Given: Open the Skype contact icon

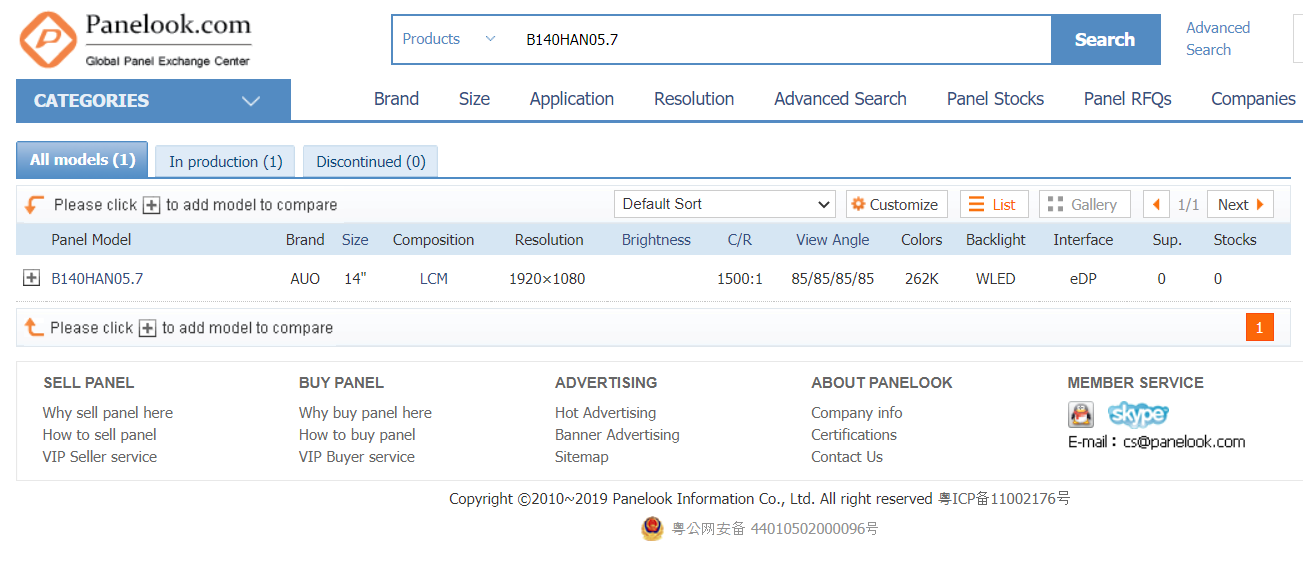Looking at the screenshot, I should [x=1138, y=413].
